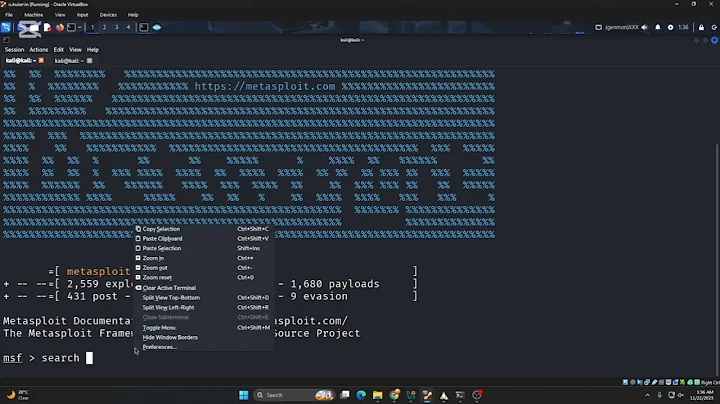Image resolution: width=720 pixels, height=404 pixels.
Task: Click the Windows taskbar Search box
Action: tap(294, 395)
